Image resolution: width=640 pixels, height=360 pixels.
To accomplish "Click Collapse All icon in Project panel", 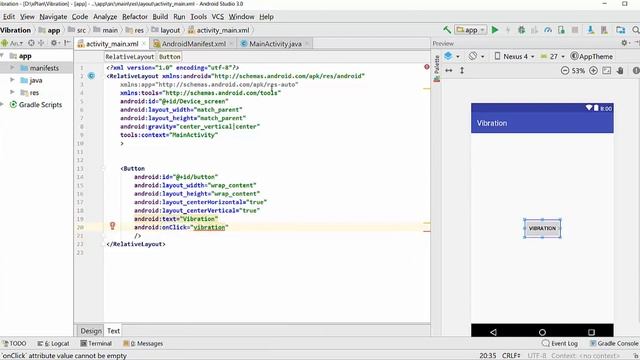I will (x=41, y=43).
